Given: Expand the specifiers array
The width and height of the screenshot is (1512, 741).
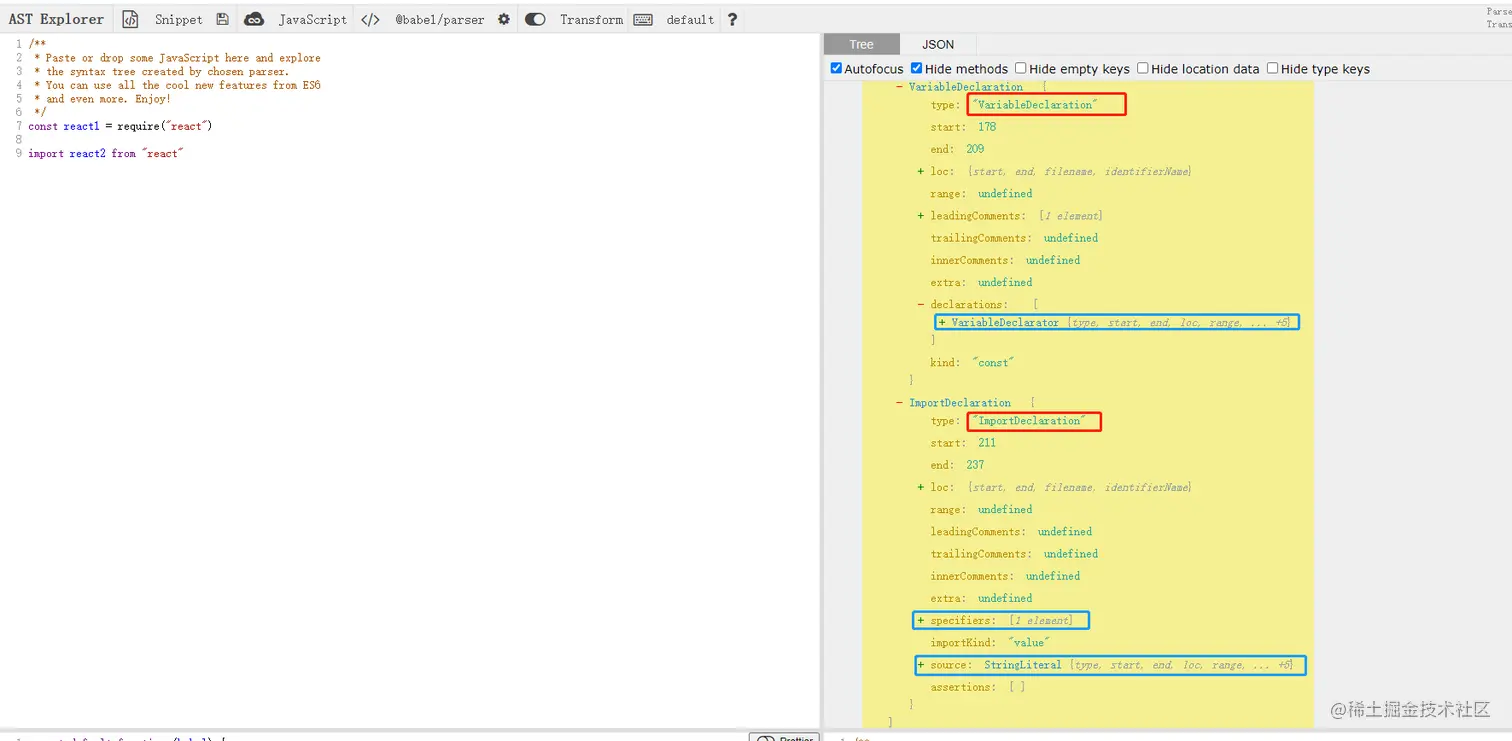Looking at the screenshot, I should tap(921, 621).
